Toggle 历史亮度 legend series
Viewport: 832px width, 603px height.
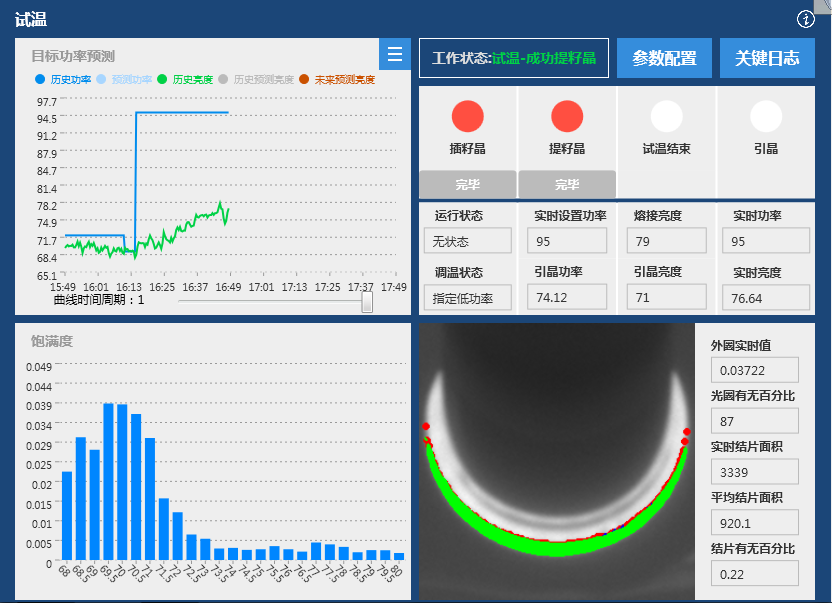(185, 79)
